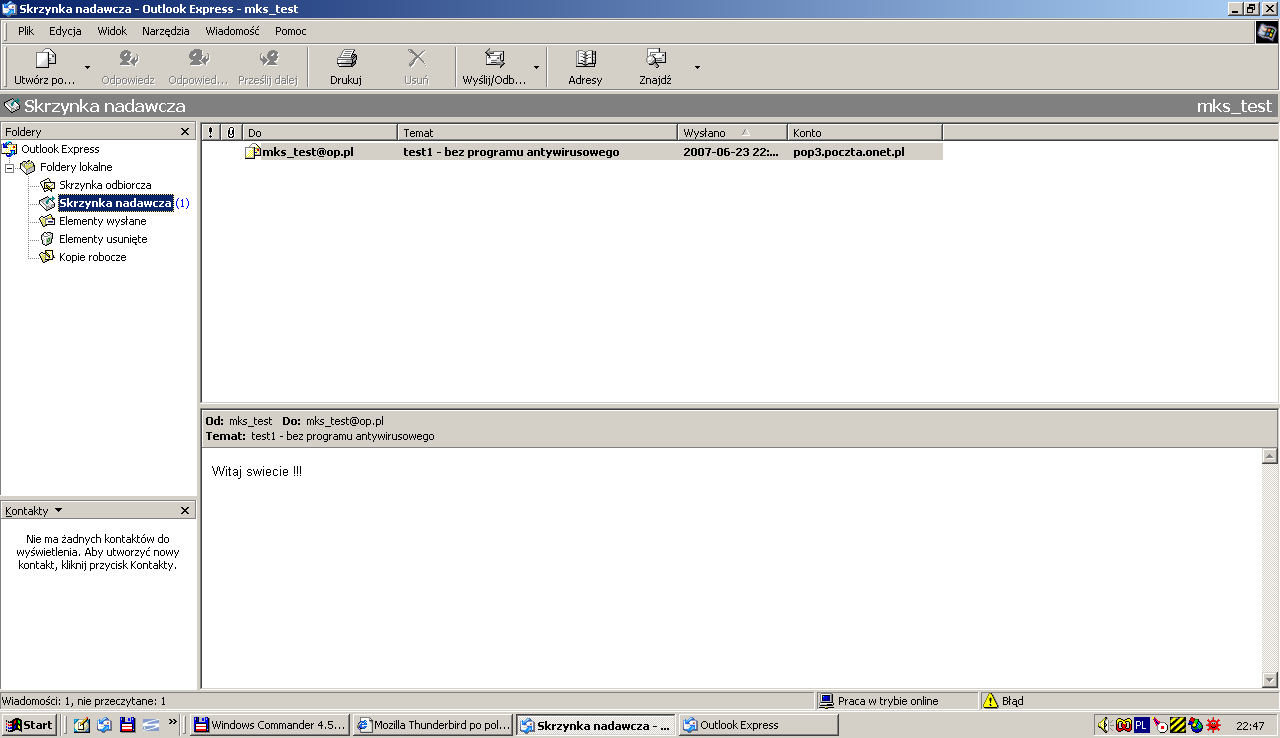Switch to the Outlook Express taskbar button

click(x=759, y=725)
